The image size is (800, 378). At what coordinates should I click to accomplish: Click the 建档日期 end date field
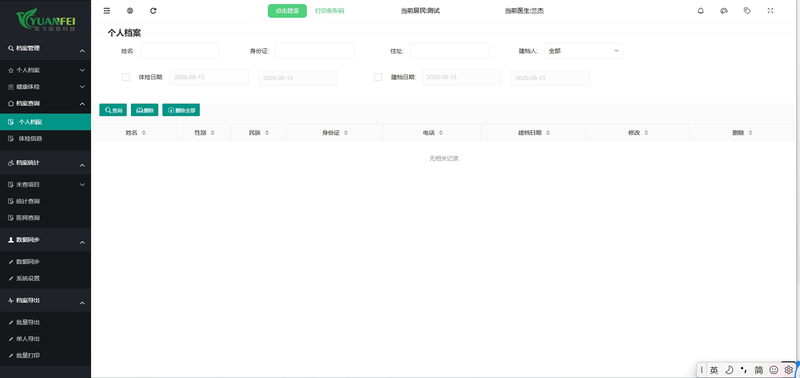click(x=550, y=78)
